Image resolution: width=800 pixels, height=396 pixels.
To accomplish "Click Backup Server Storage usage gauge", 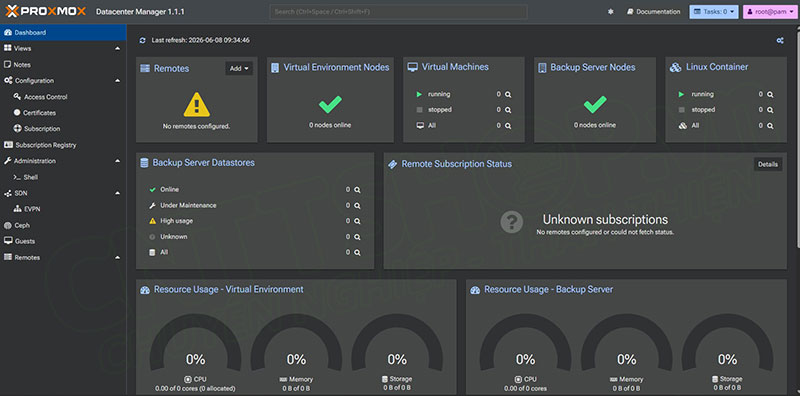I will pyautogui.click(x=727, y=343).
